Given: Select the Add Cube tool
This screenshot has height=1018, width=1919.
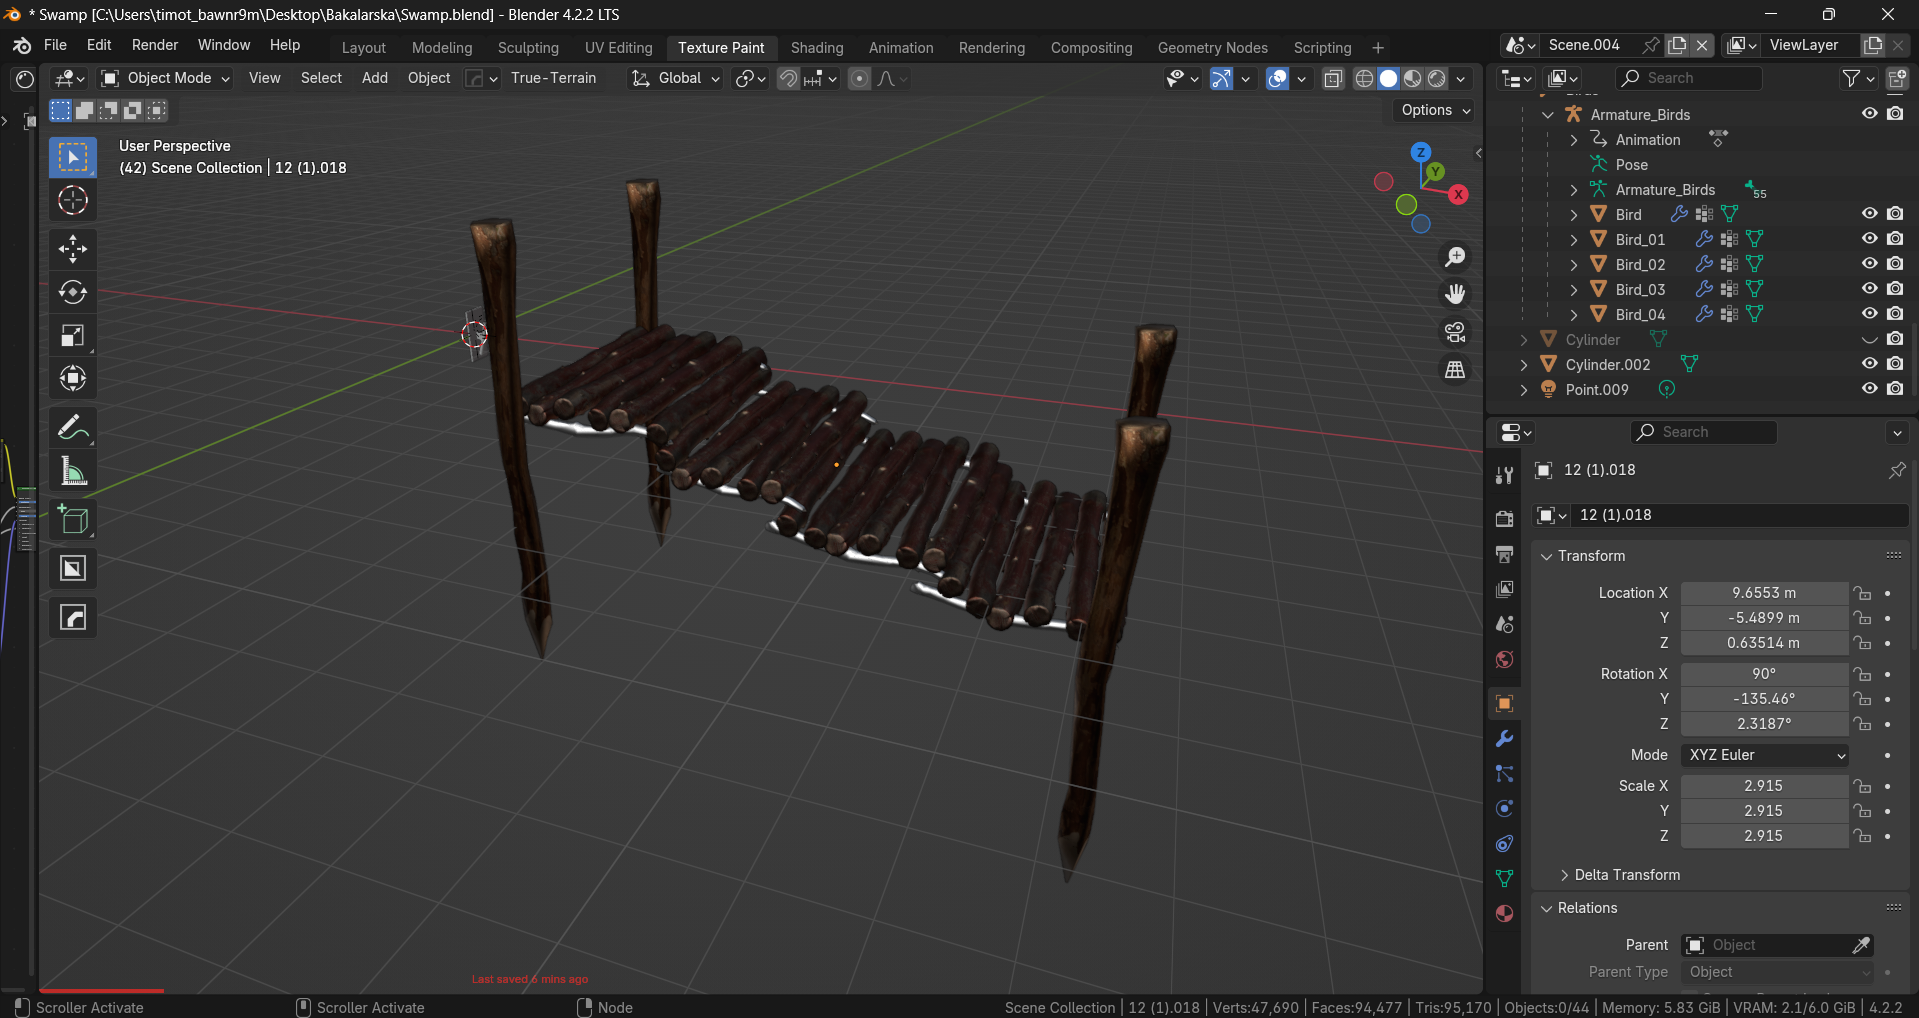Looking at the screenshot, I should (x=73, y=520).
